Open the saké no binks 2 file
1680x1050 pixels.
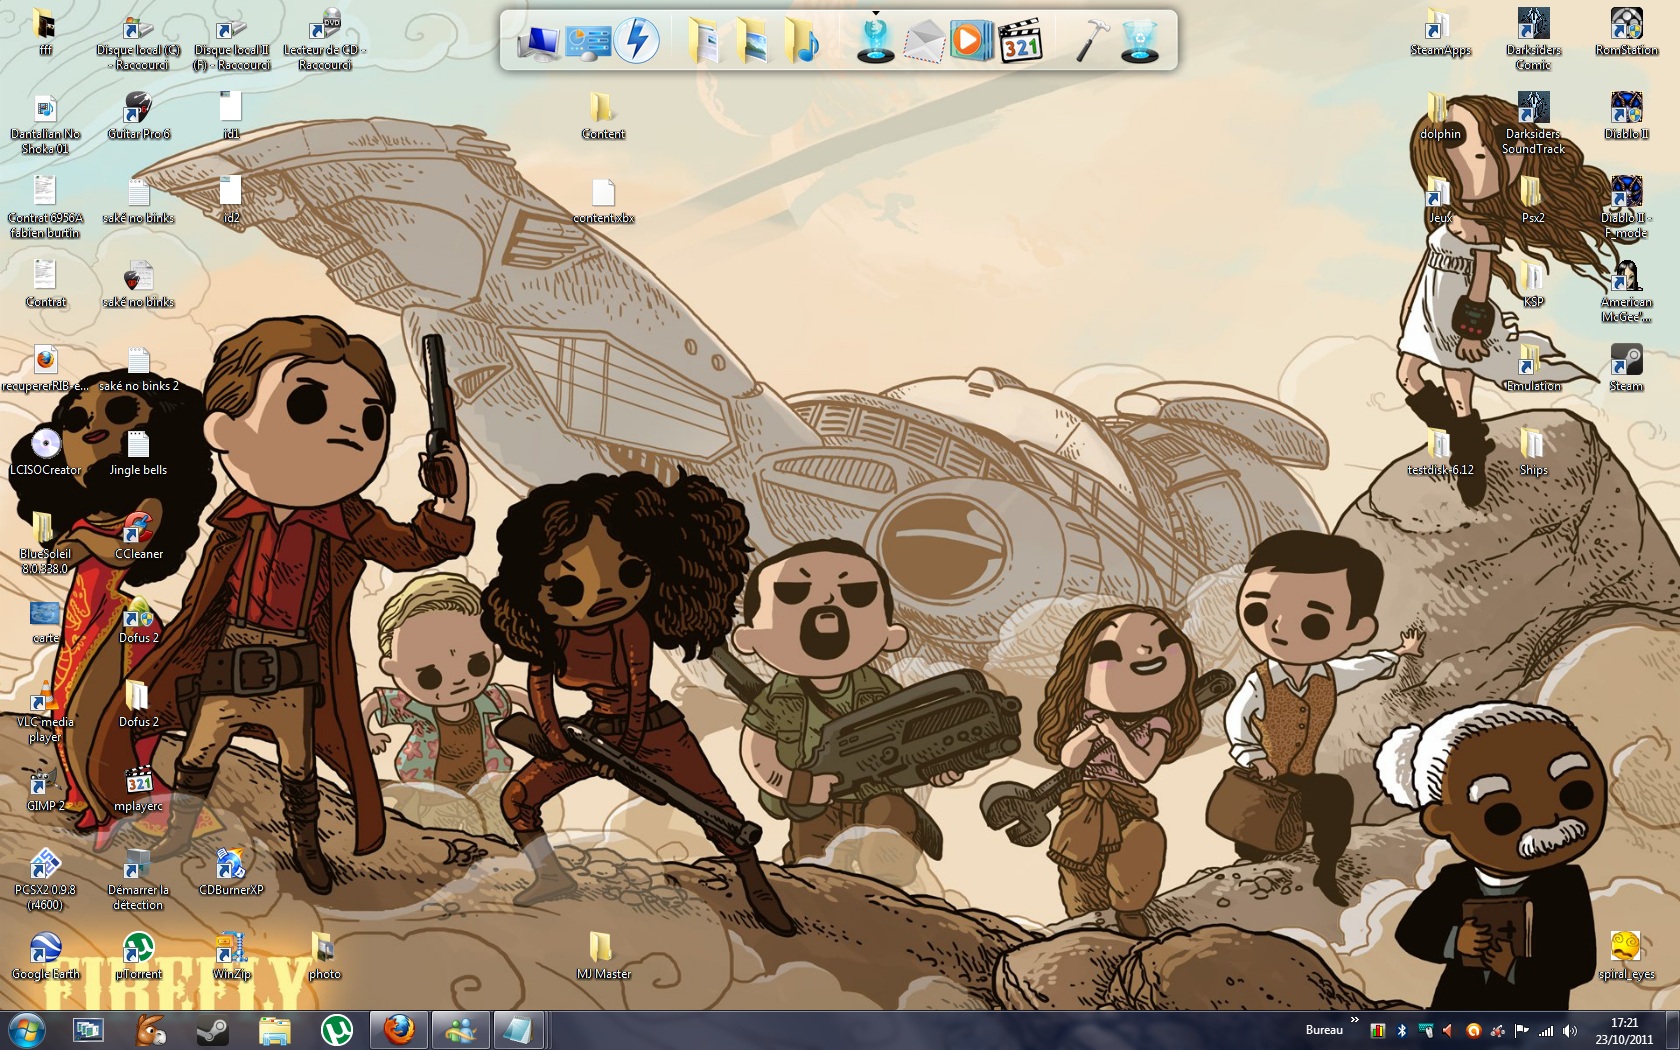tap(138, 367)
